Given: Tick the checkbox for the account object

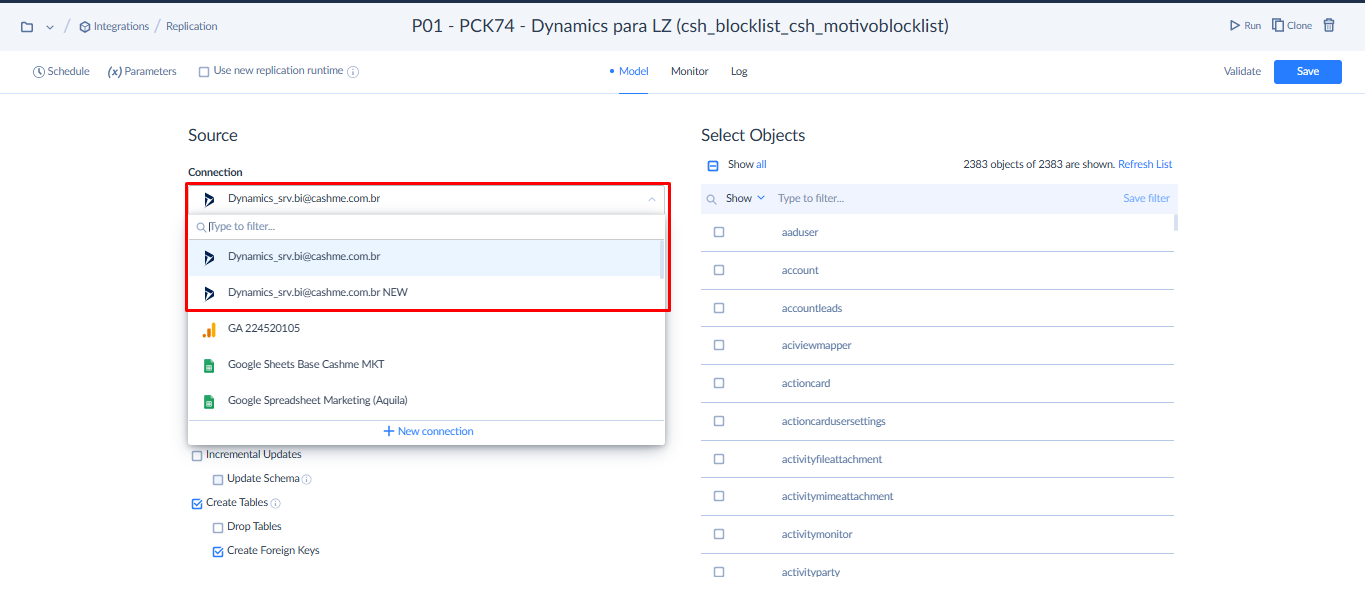Looking at the screenshot, I should click(x=719, y=270).
